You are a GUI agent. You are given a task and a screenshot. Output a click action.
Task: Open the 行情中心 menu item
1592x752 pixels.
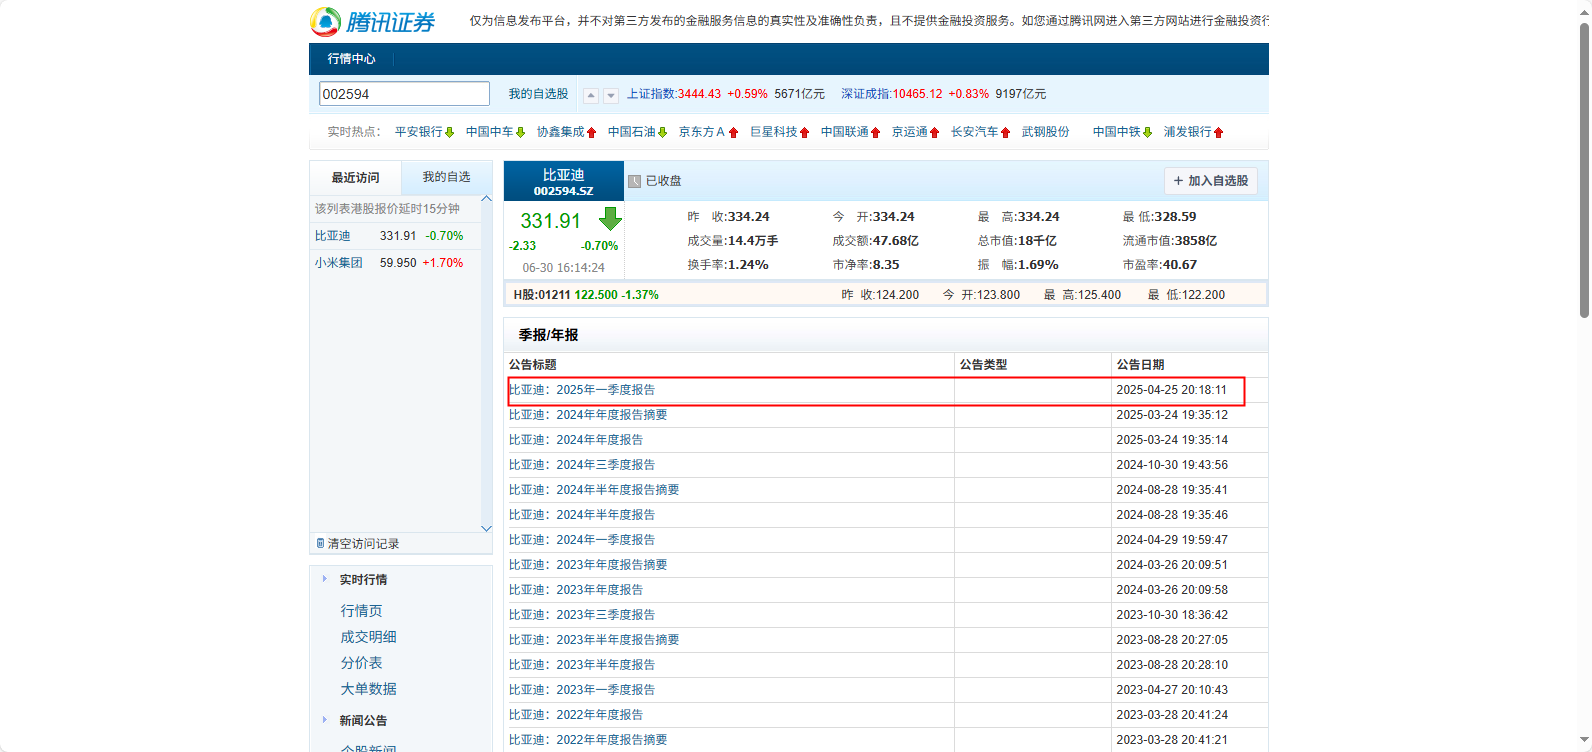pos(351,59)
